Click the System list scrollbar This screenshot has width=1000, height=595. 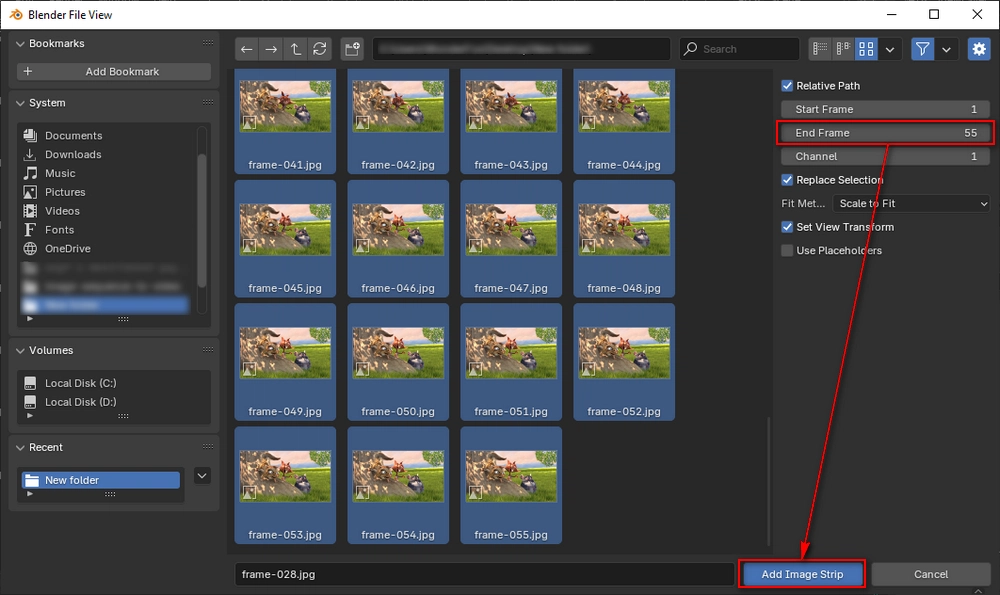tap(202, 220)
